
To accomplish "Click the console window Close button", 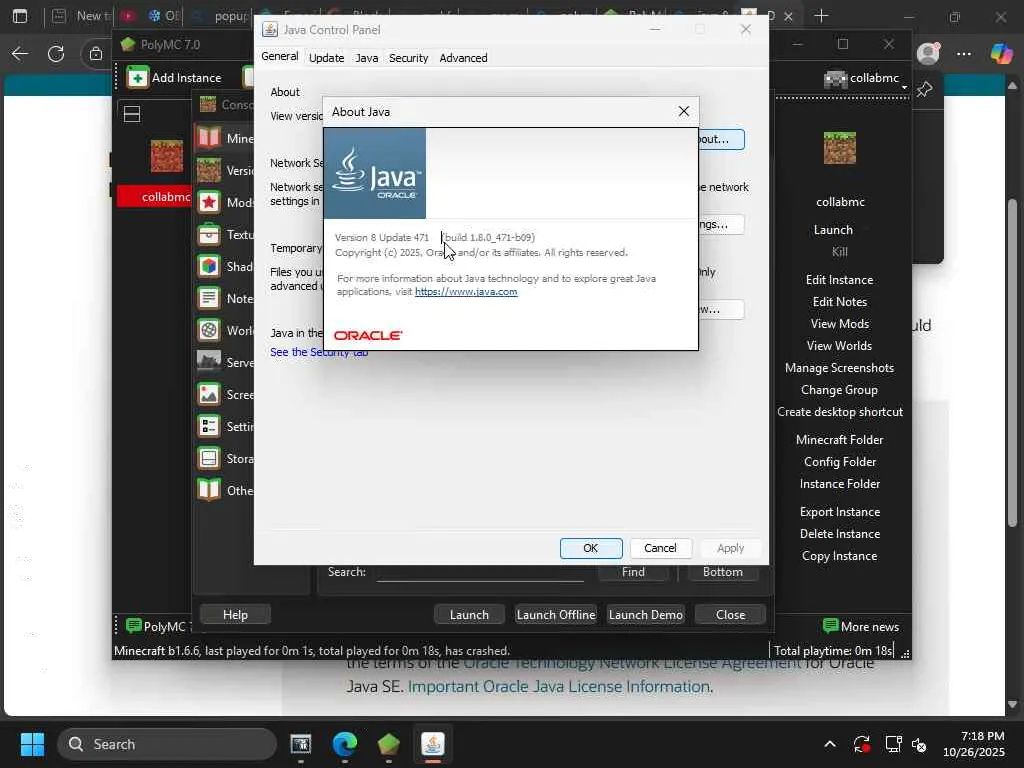I will pos(730,615).
